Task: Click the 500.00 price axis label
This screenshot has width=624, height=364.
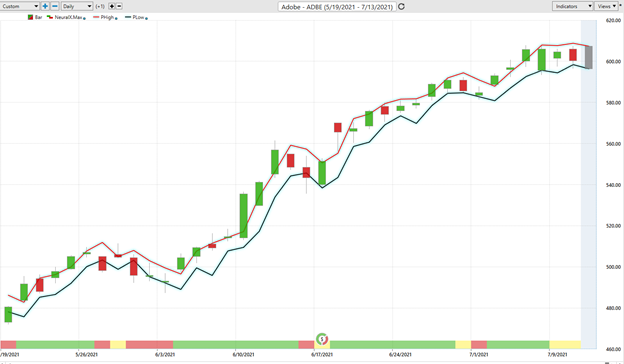Action: (x=613, y=267)
